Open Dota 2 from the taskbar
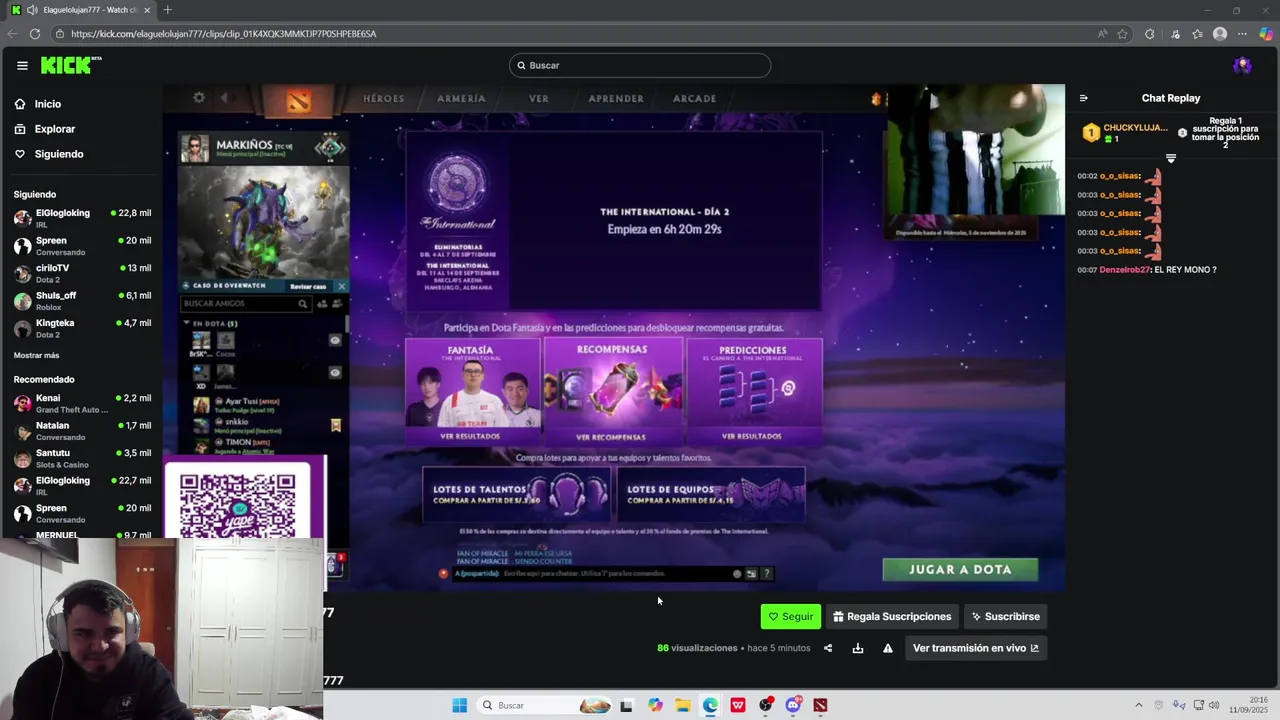The width and height of the screenshot is (1280, 720). click(x=820, y=705)
